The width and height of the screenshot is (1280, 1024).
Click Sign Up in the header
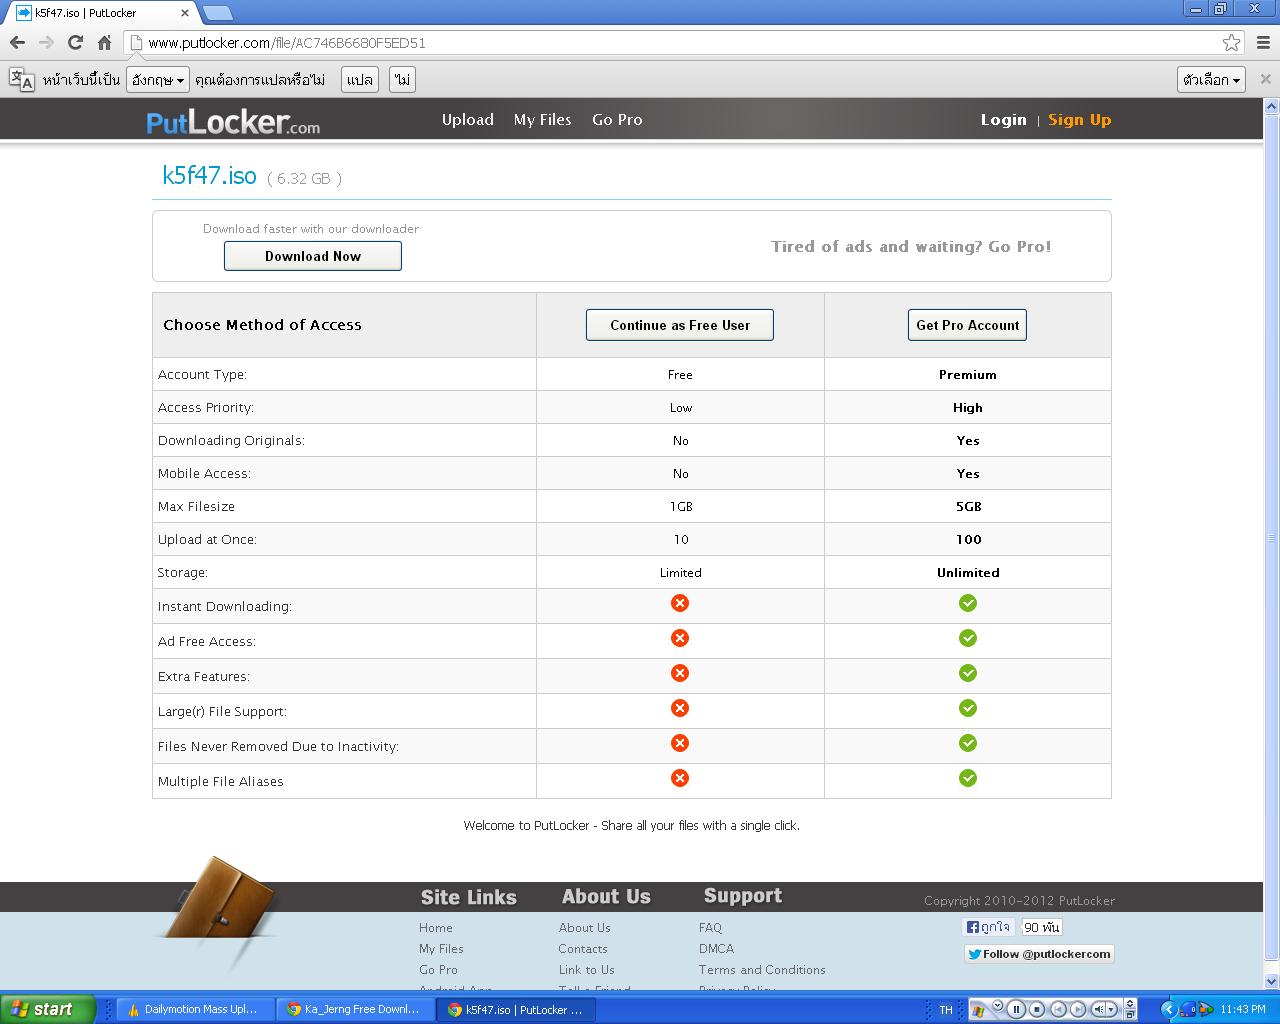coord(1080,120)
